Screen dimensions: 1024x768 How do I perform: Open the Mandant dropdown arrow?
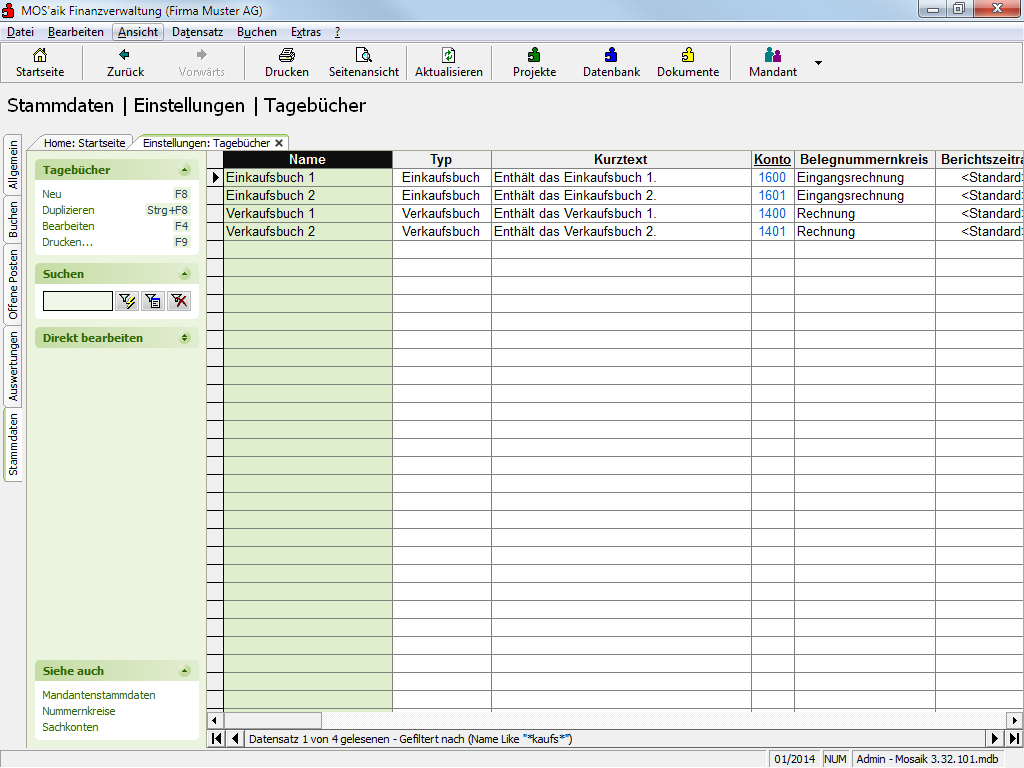[818, 62]
